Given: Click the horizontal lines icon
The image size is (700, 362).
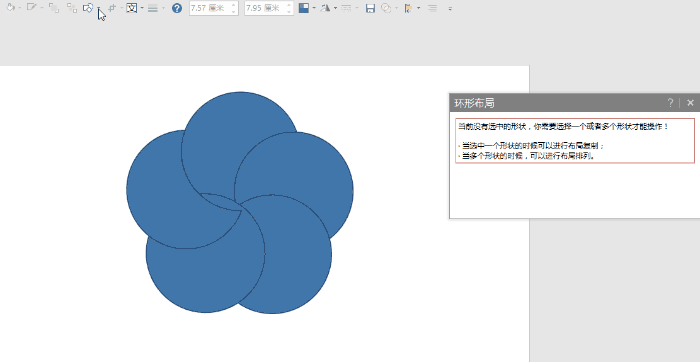Looking at the screenshot, I should coord(153,8).
